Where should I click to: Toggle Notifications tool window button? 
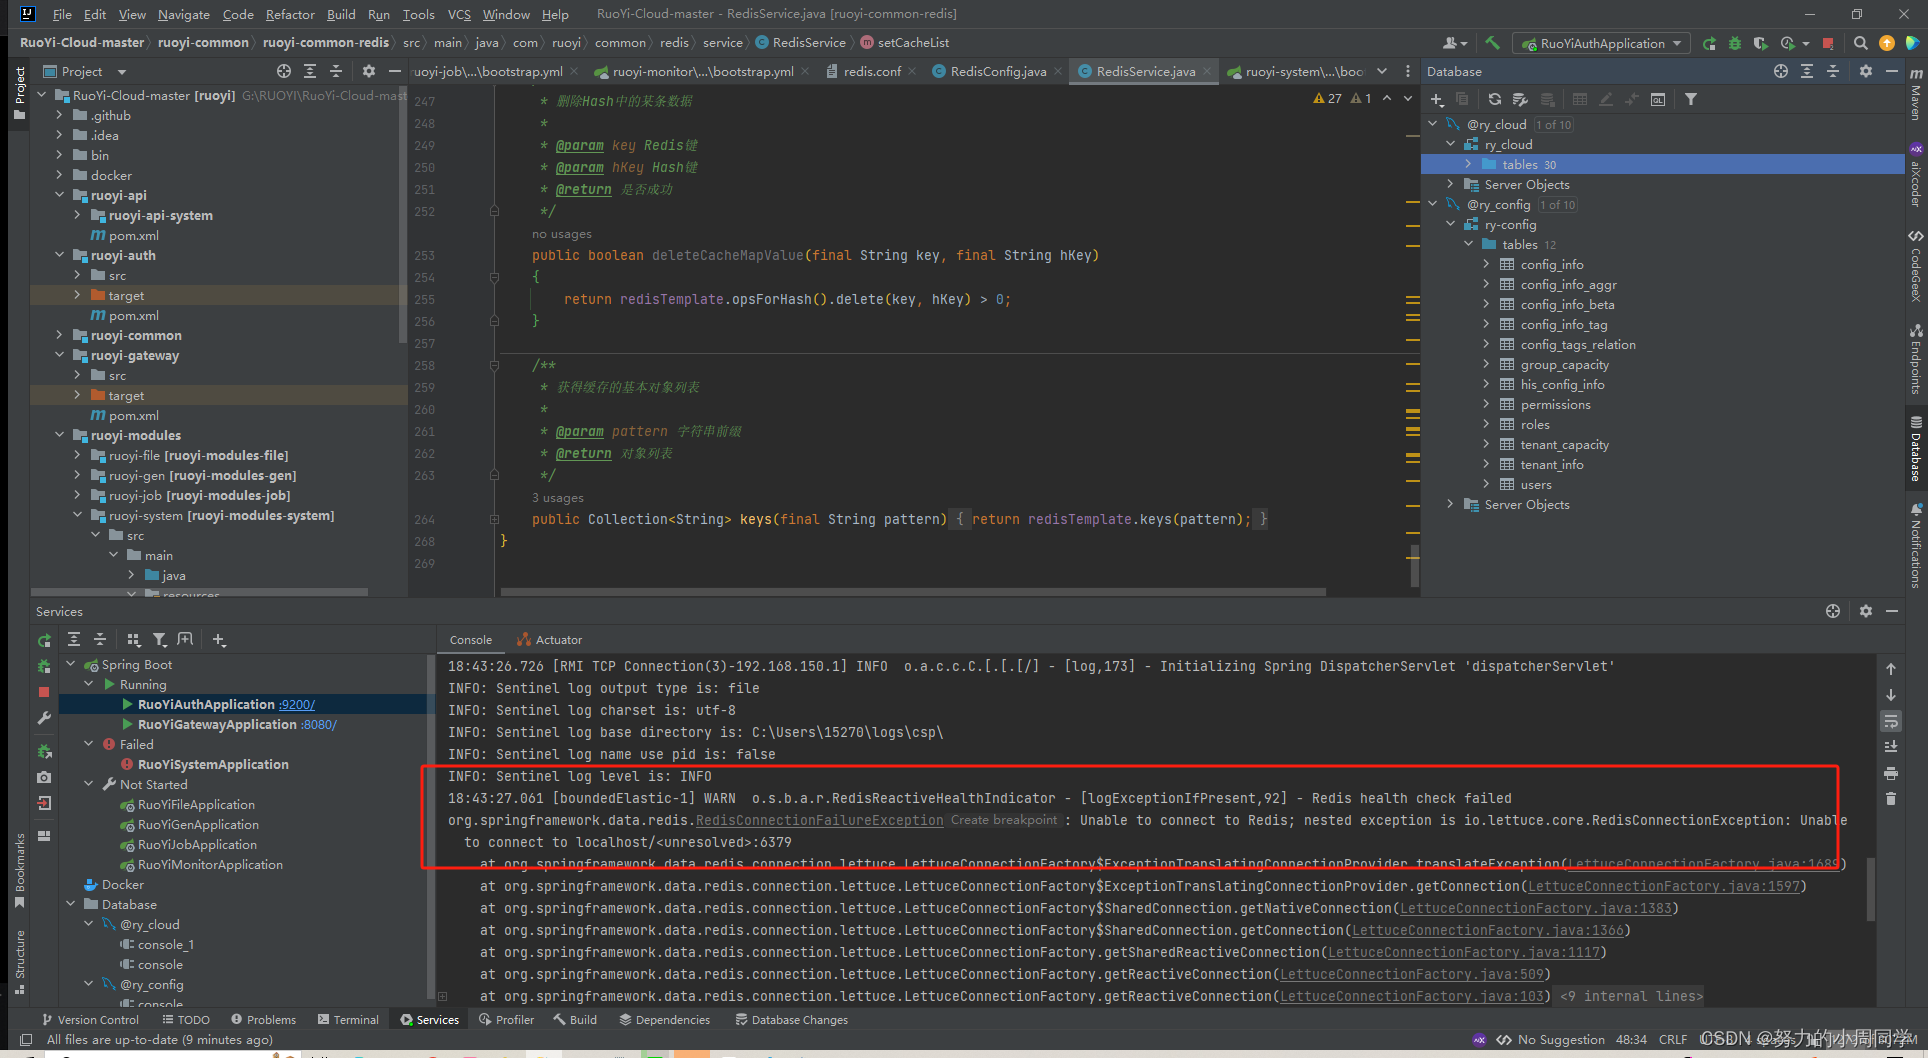1916,546
